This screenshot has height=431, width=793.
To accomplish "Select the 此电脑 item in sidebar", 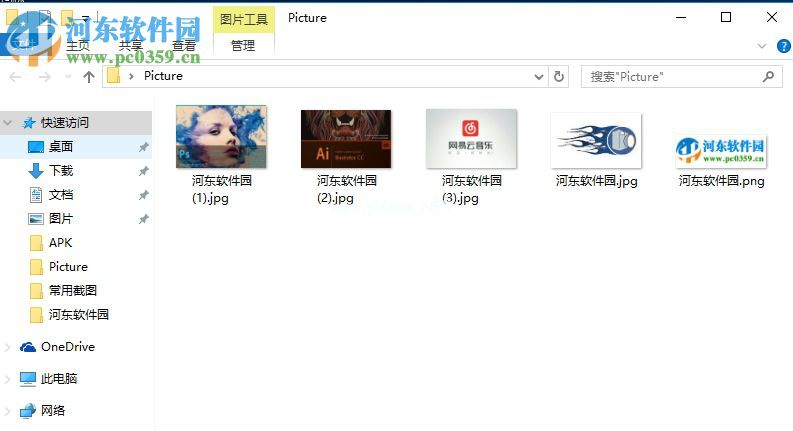I will [x=58, y=379].
